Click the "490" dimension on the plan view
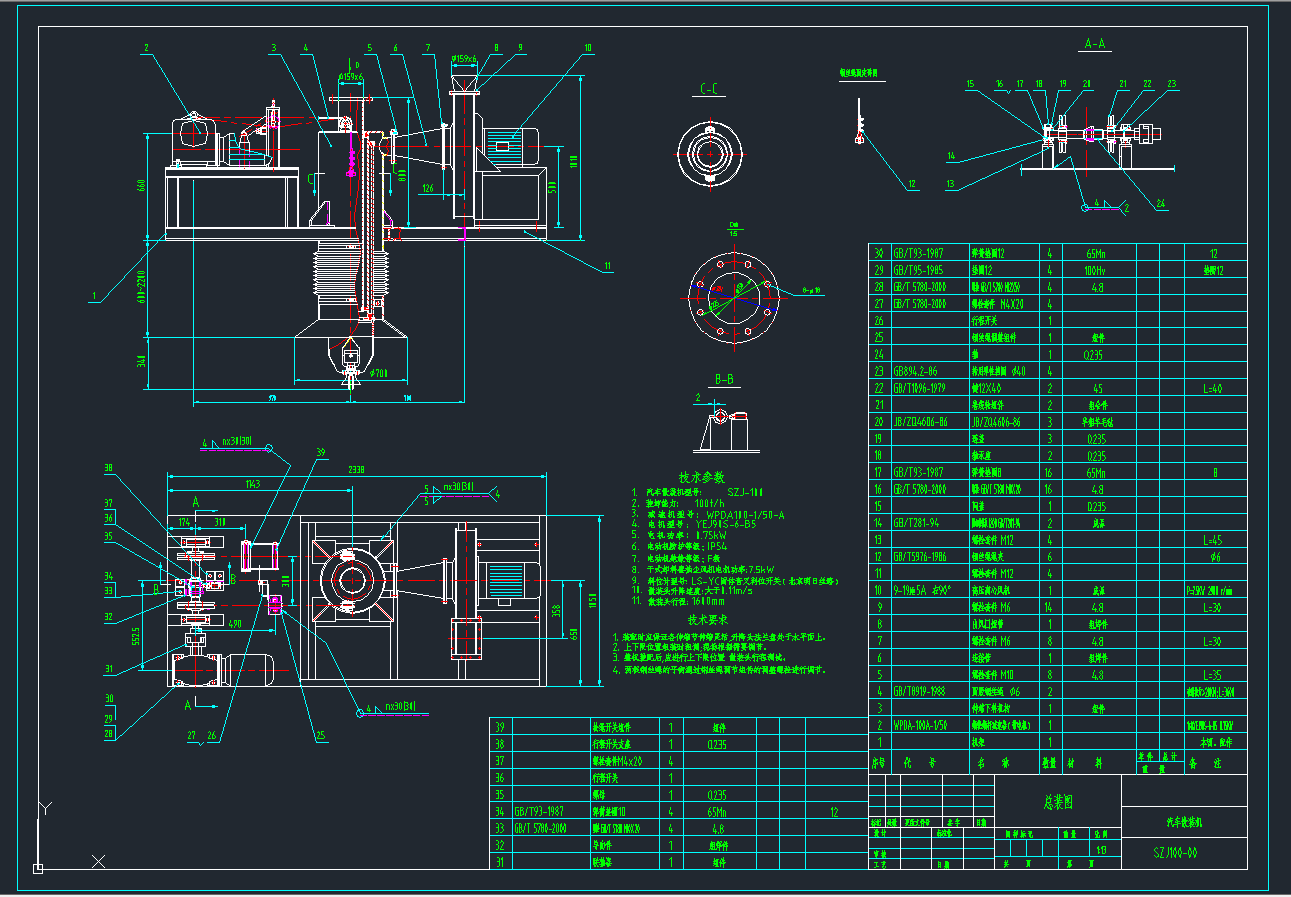Viewport: 1291px width, 897px height. [x=234, y=623]
